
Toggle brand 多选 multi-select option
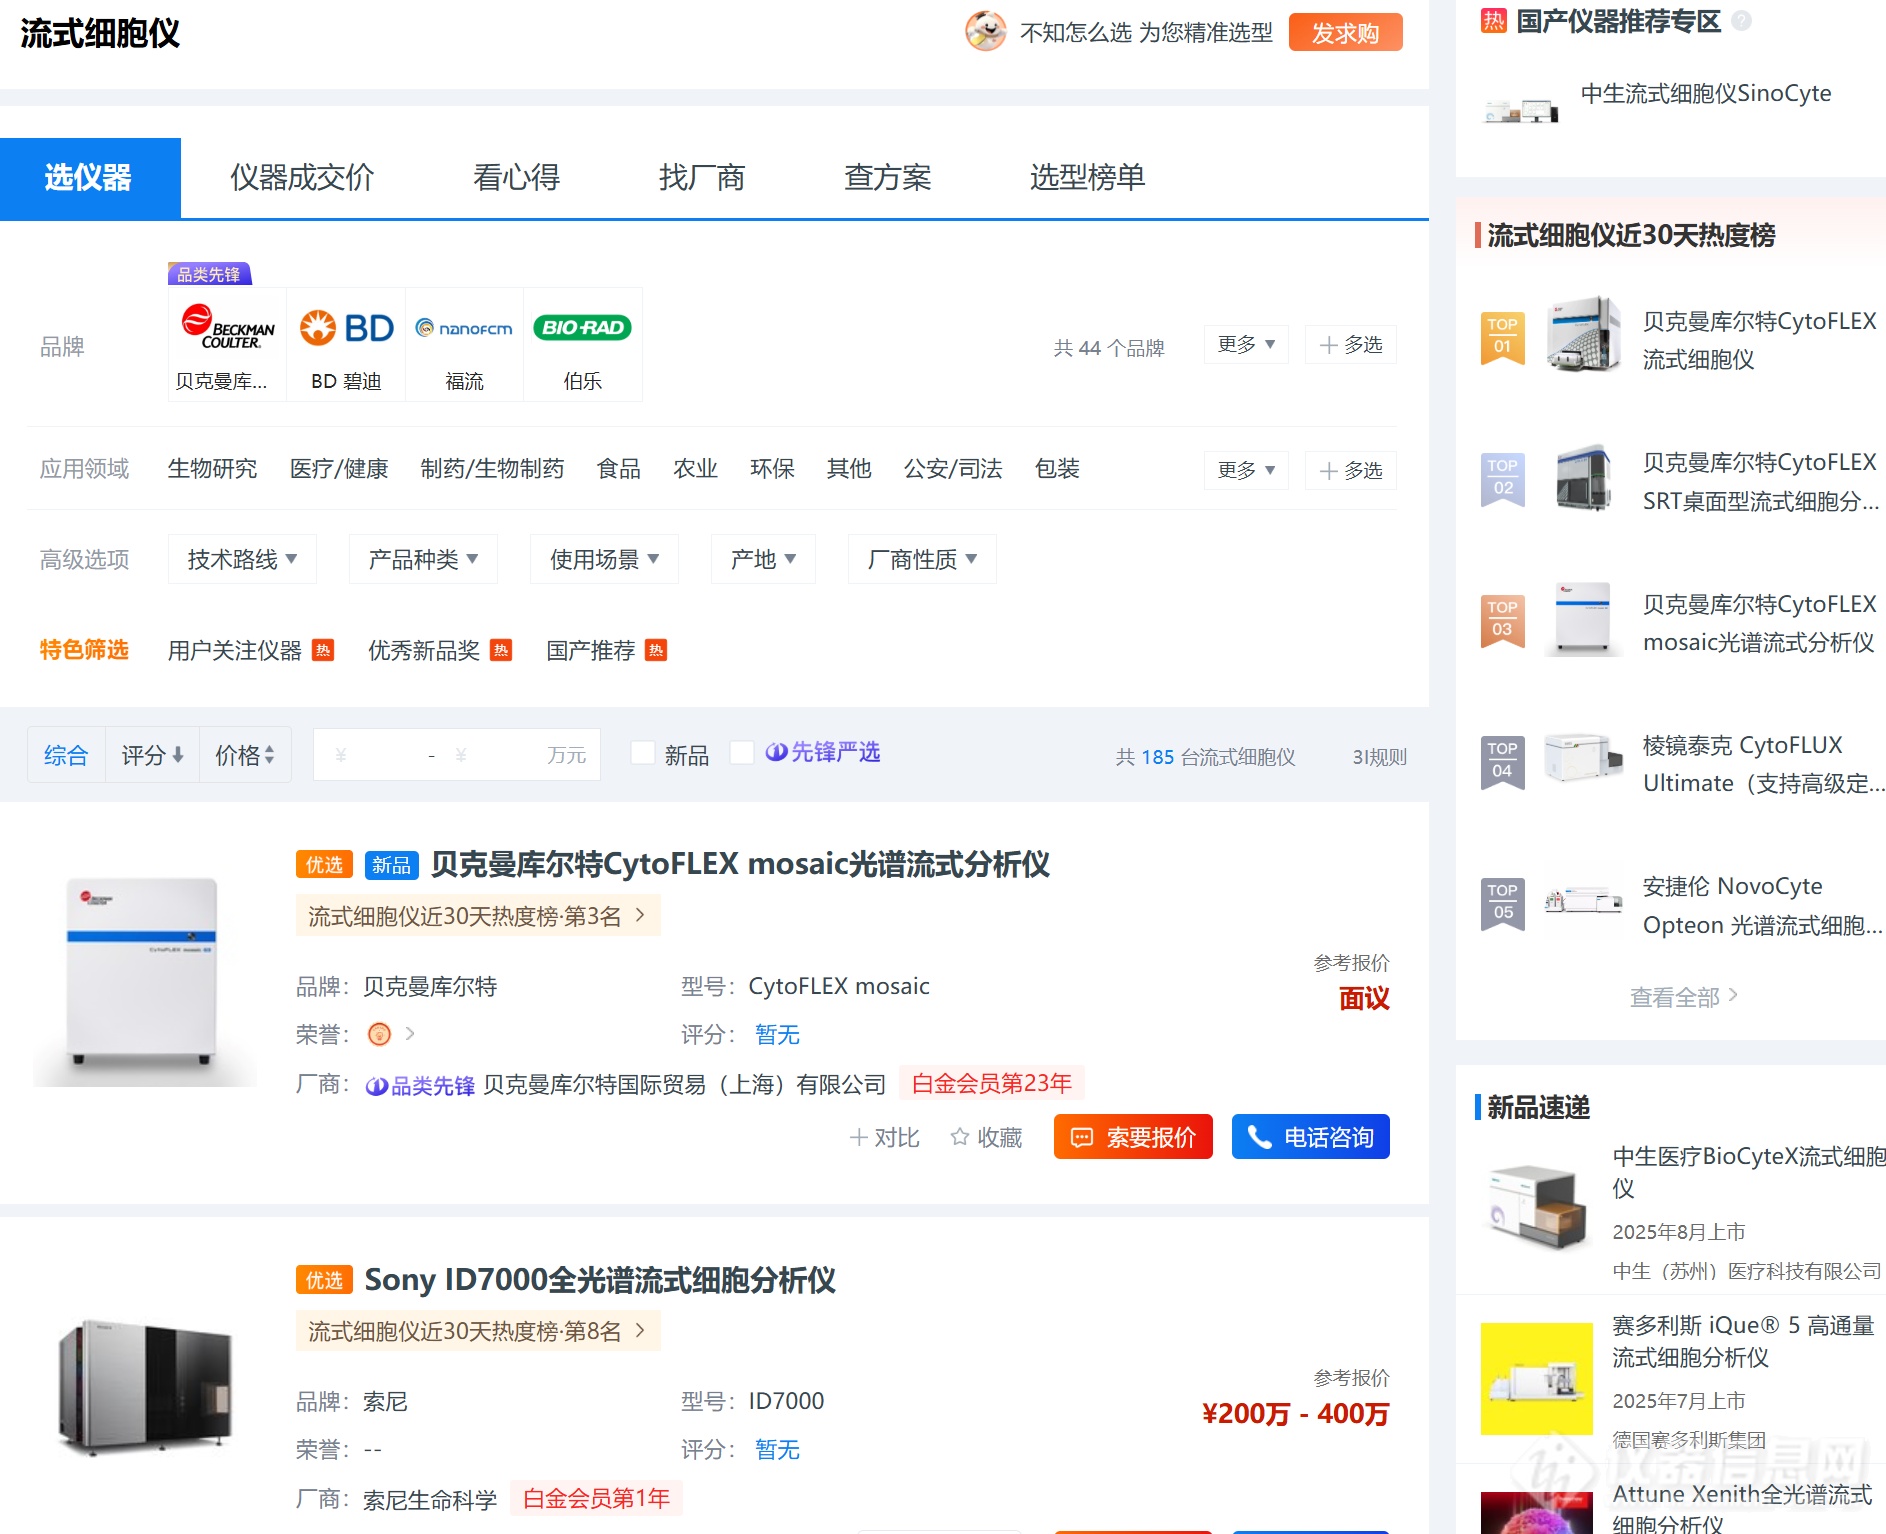[x=1350, y=345]
